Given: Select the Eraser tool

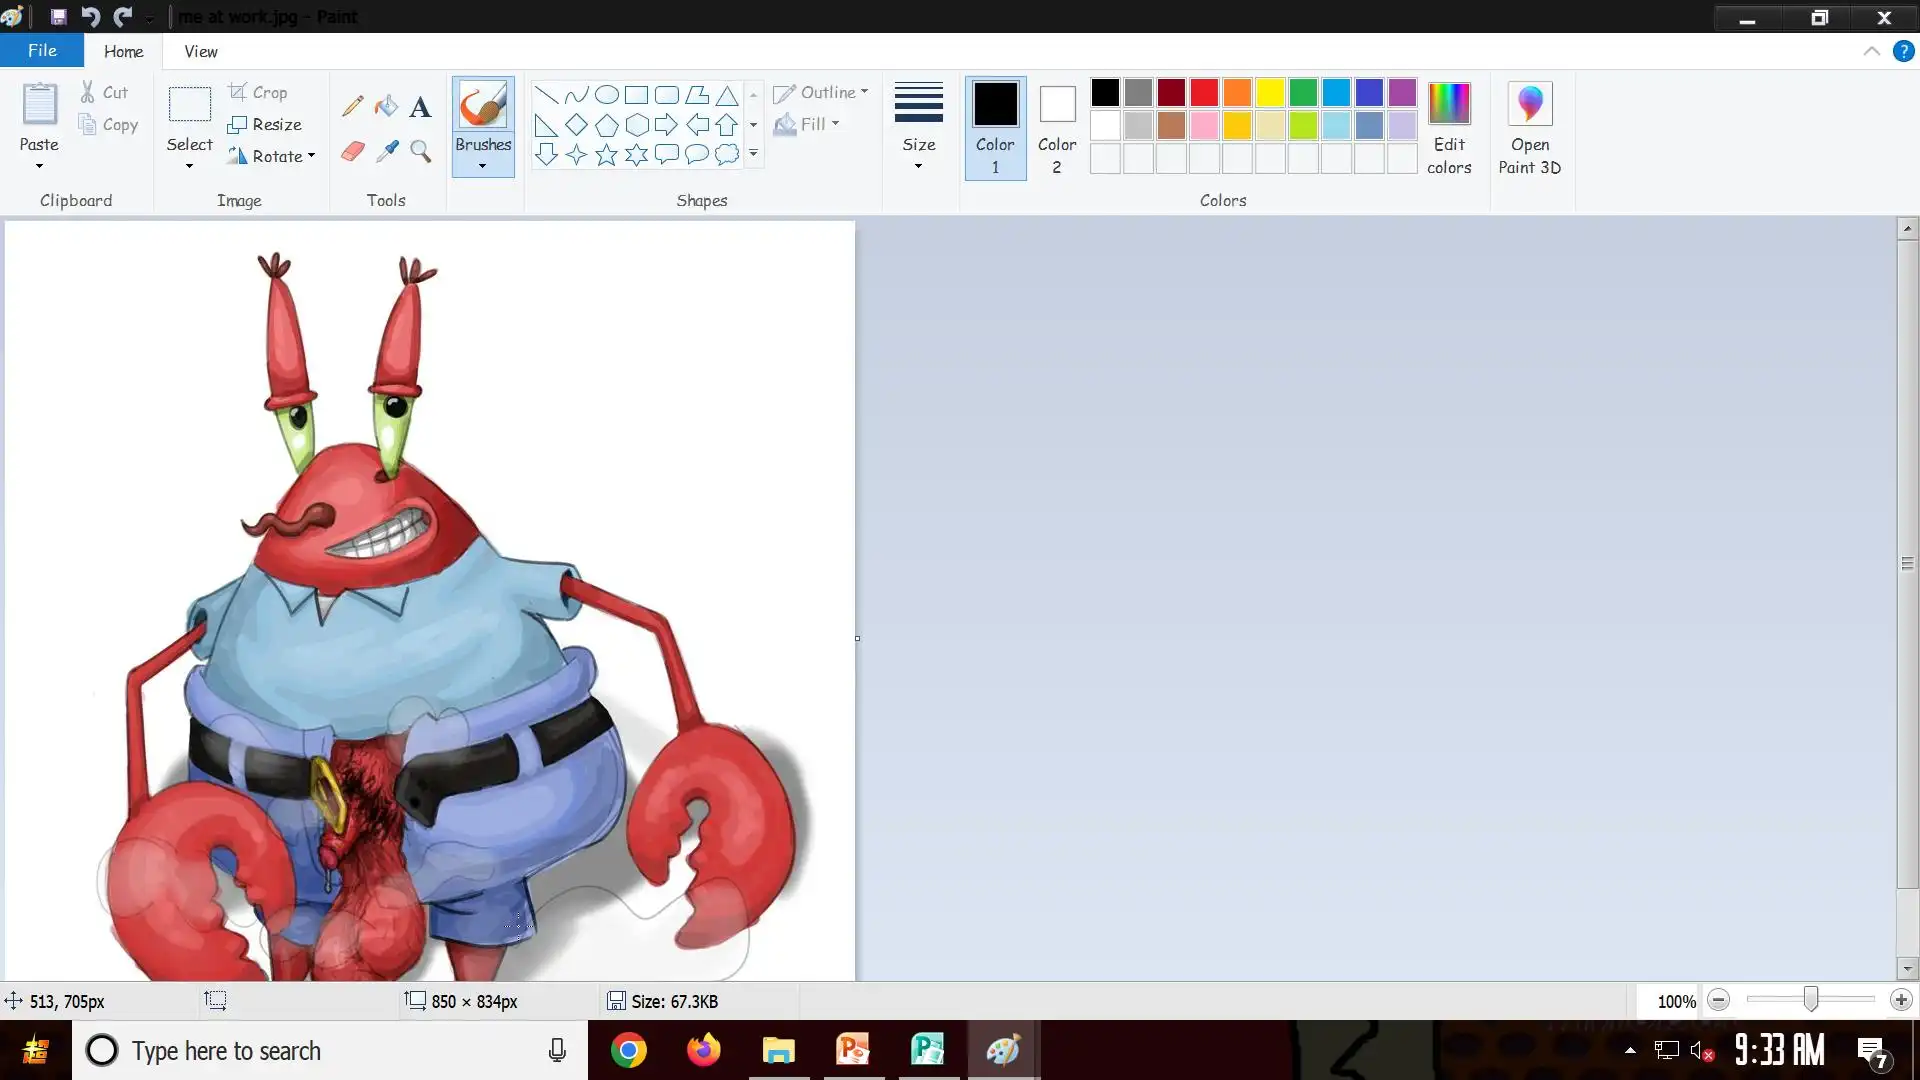Looking at the screenshot, I should (352, 152).
